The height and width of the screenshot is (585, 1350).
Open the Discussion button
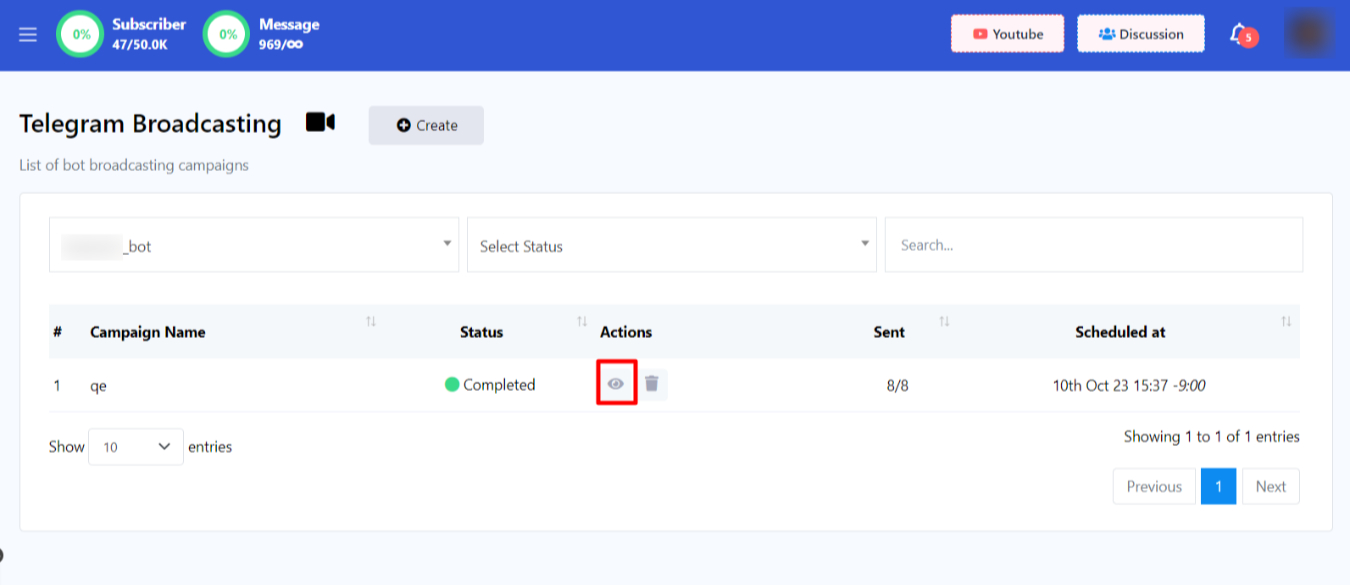click(1140, 34)
